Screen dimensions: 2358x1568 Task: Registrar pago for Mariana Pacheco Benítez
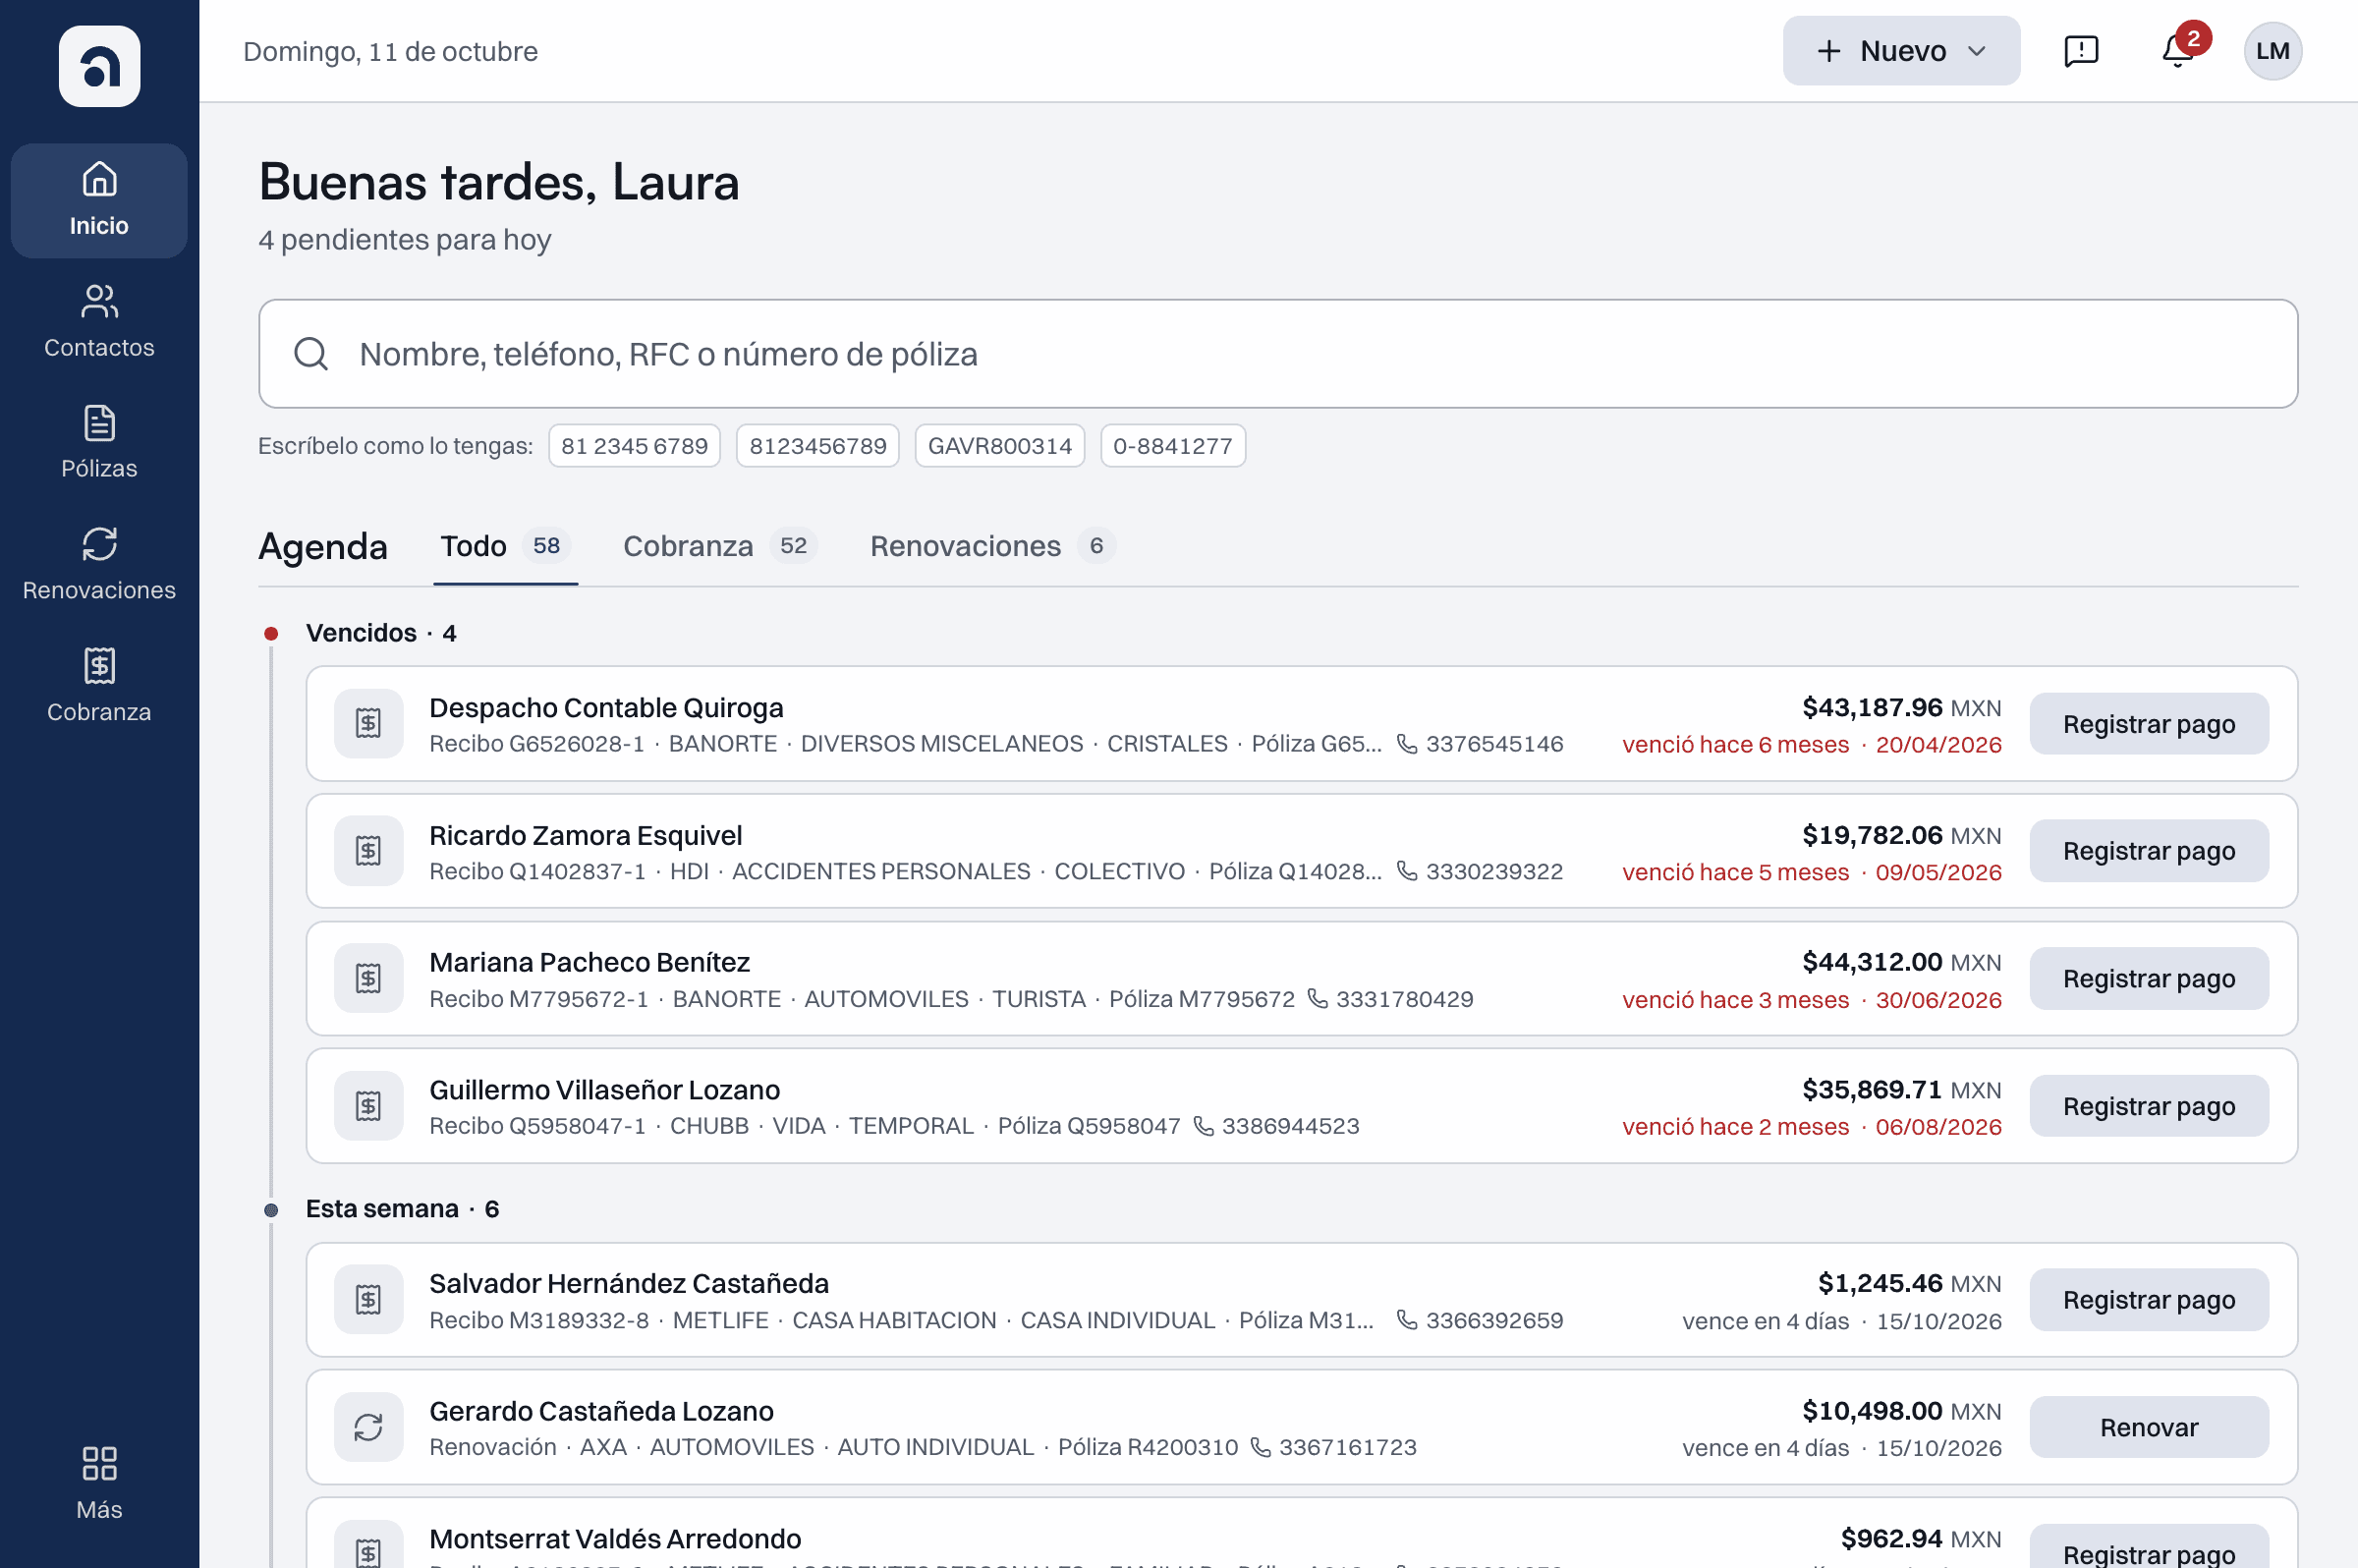click(x=2148, y=979)
